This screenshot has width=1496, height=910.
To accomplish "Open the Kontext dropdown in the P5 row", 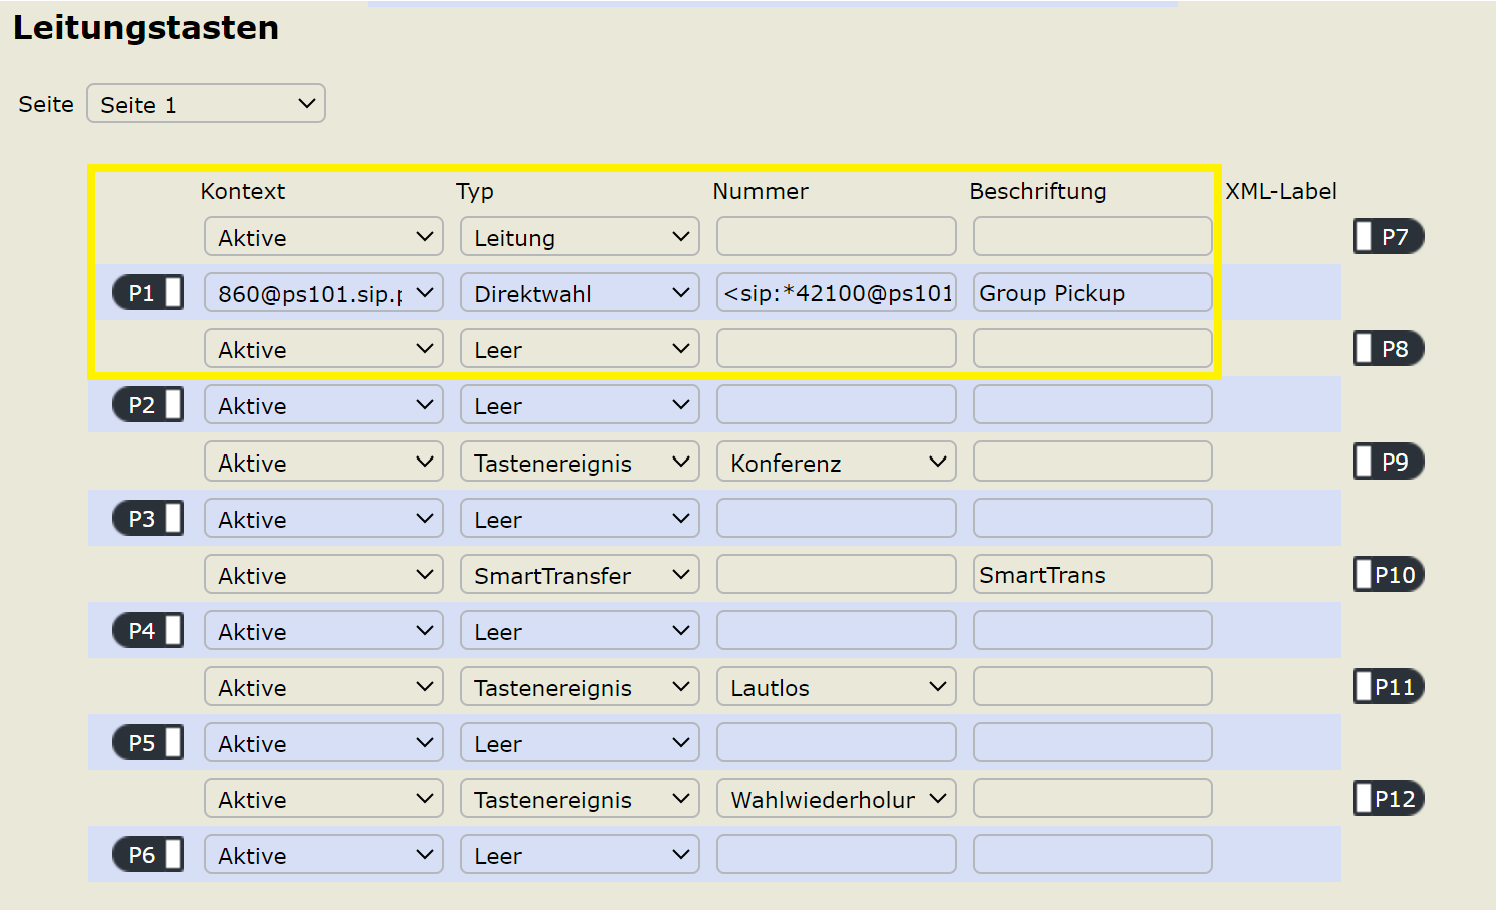I will click(x=324, y=743).
